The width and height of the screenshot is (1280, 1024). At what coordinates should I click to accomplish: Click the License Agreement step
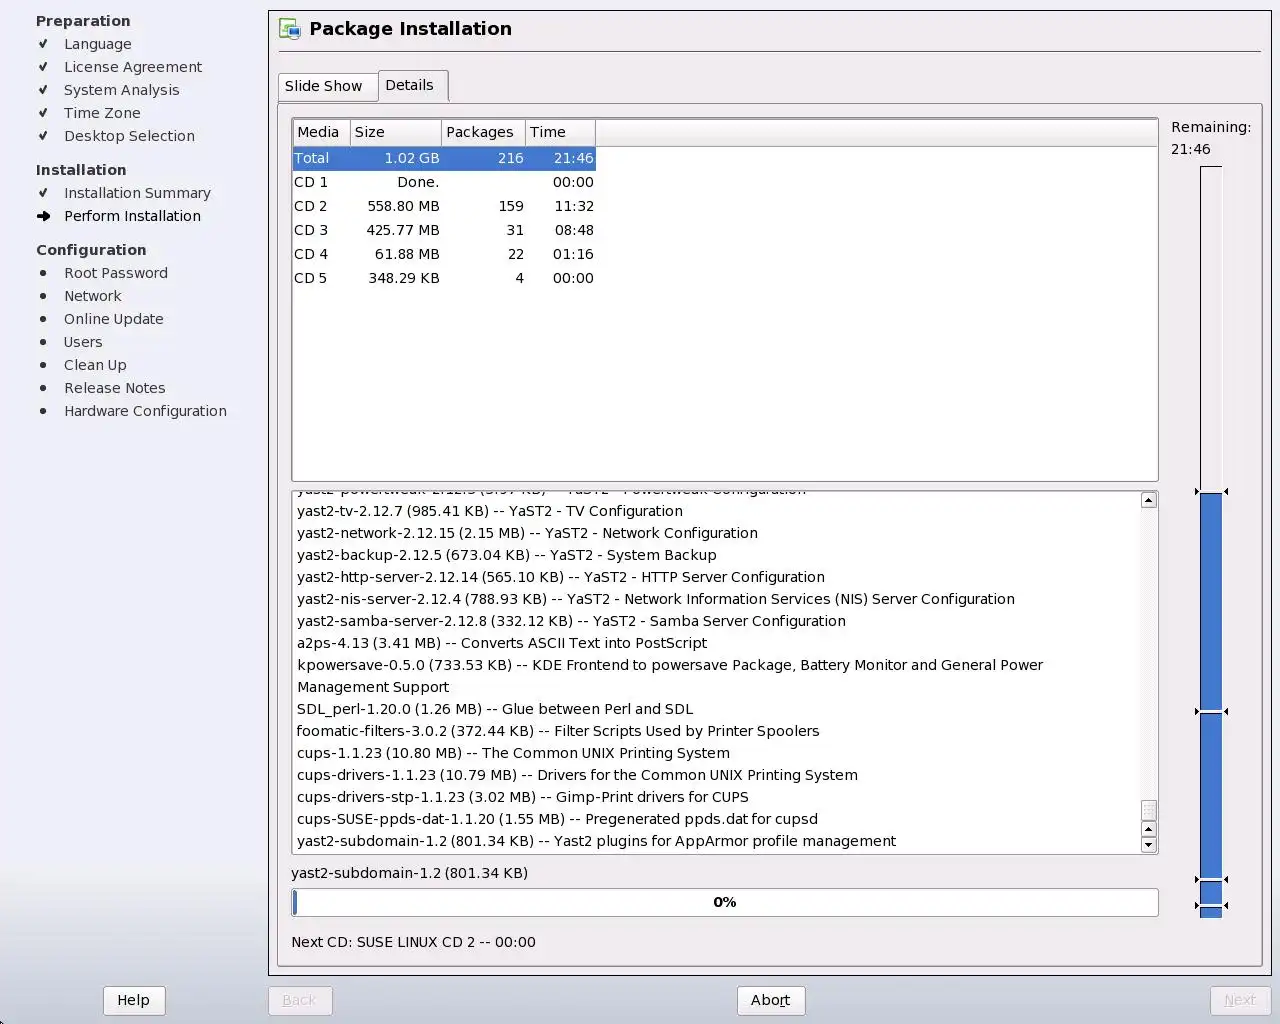[x=133, y=67]
